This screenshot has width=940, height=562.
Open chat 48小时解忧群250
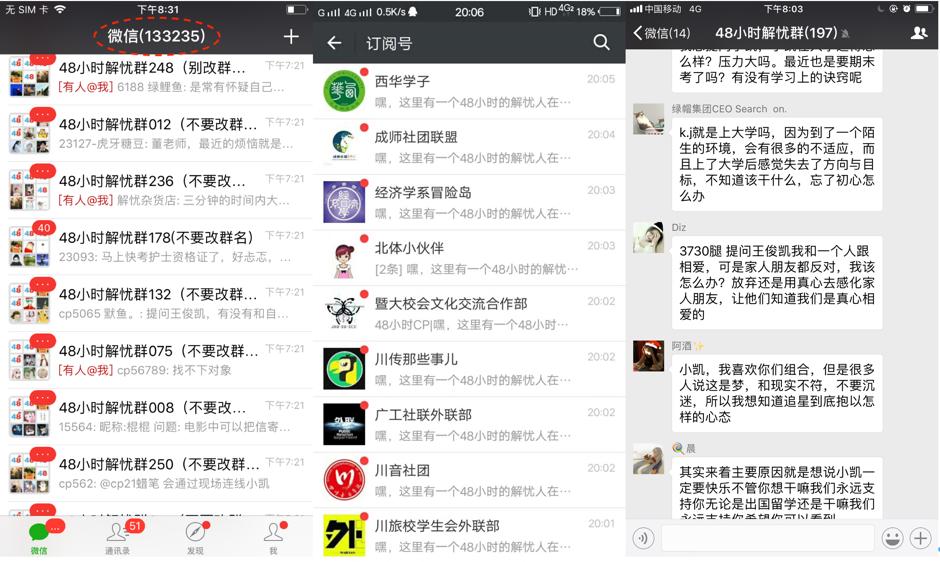pos(157,473)
